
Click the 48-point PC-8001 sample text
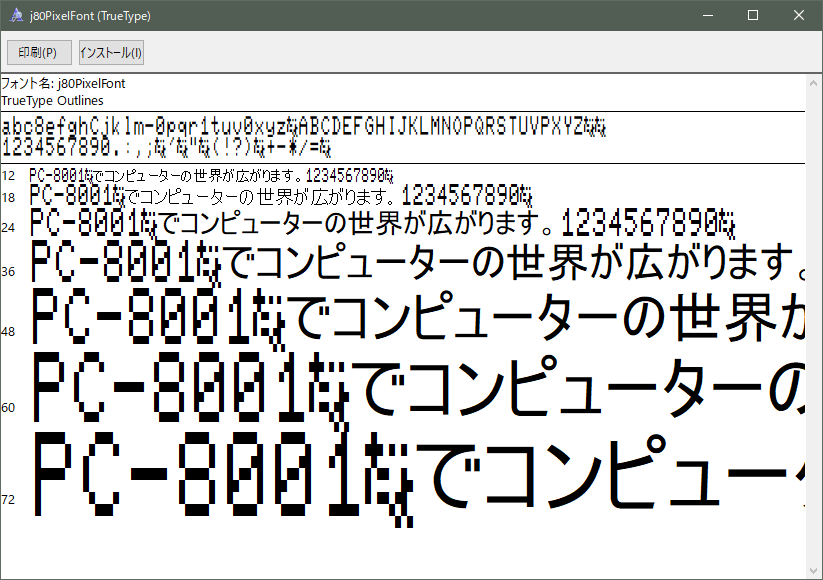click(418, 318)
